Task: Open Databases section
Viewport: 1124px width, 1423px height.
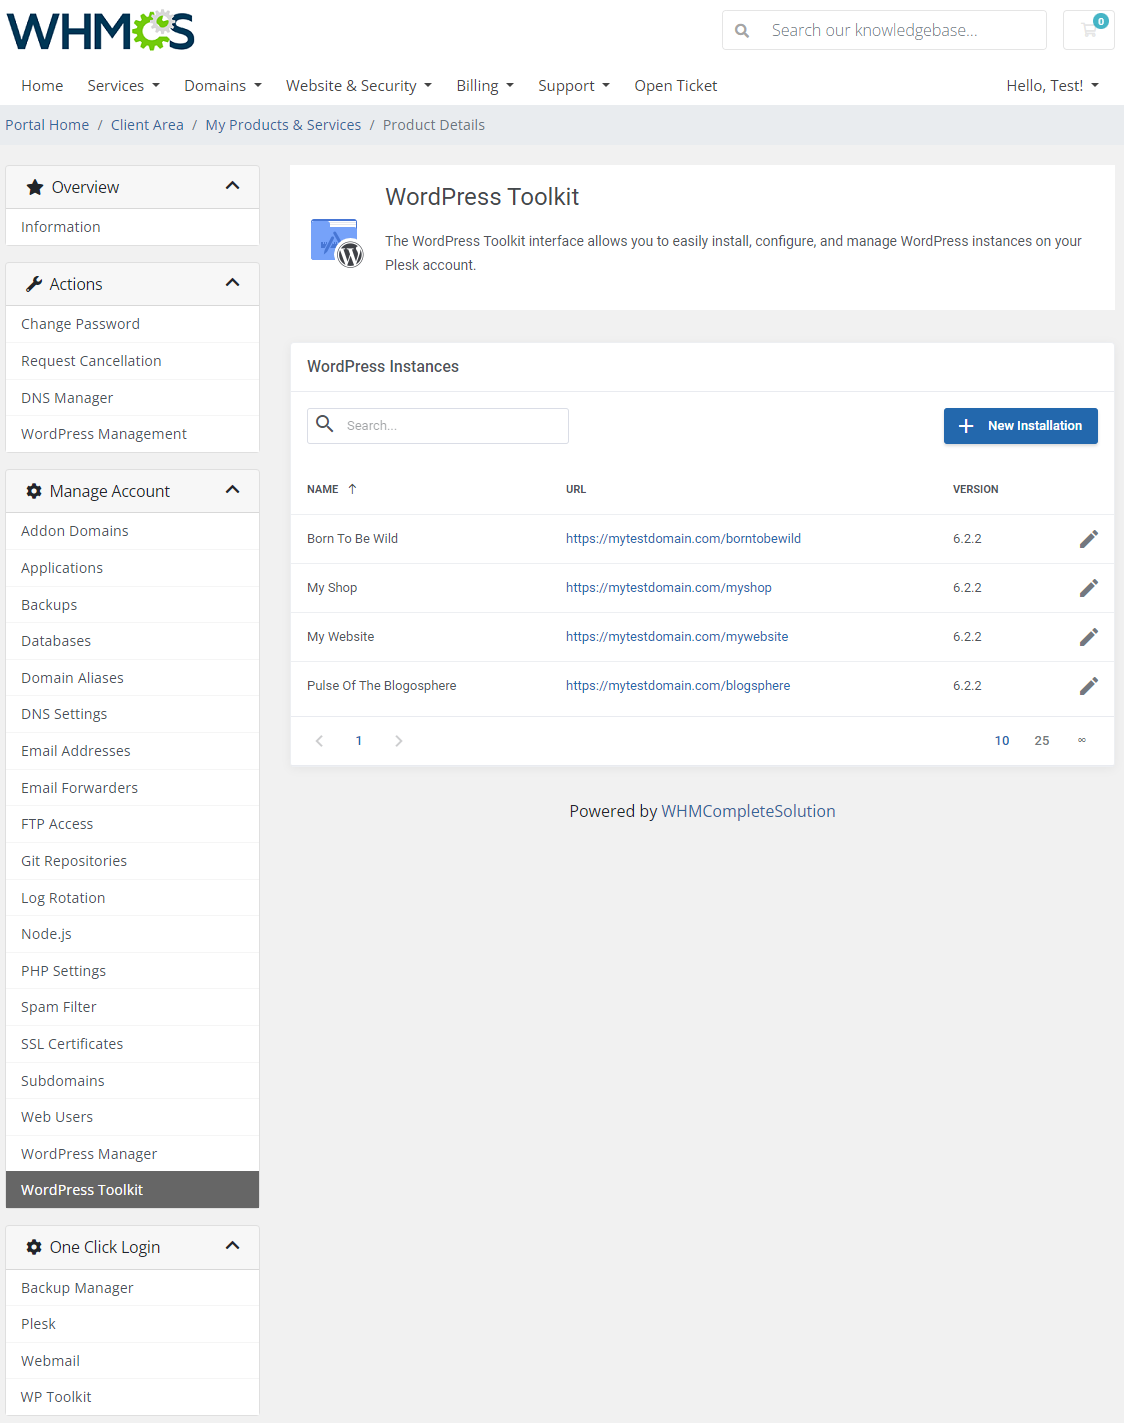Action: pos(132,641)
